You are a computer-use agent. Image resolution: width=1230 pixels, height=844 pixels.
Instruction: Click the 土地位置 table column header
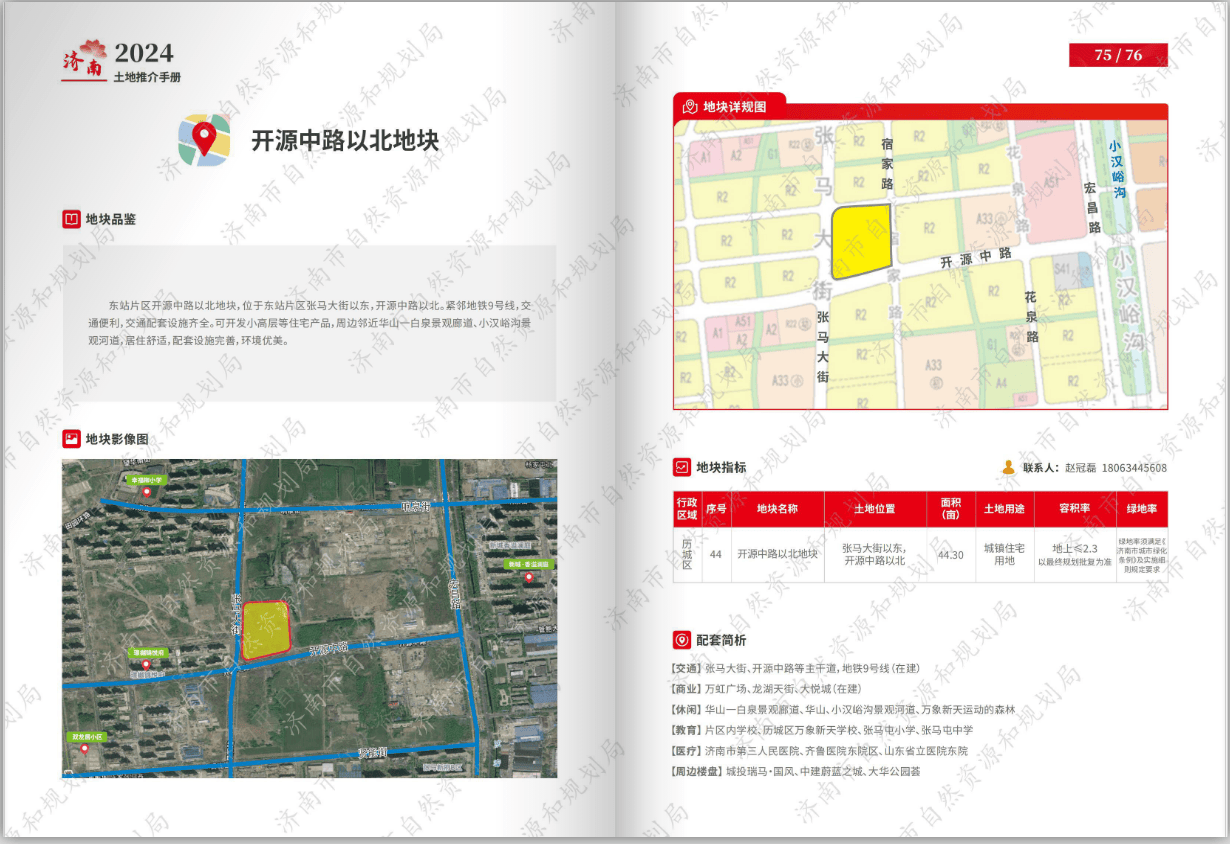pos(874,509)
